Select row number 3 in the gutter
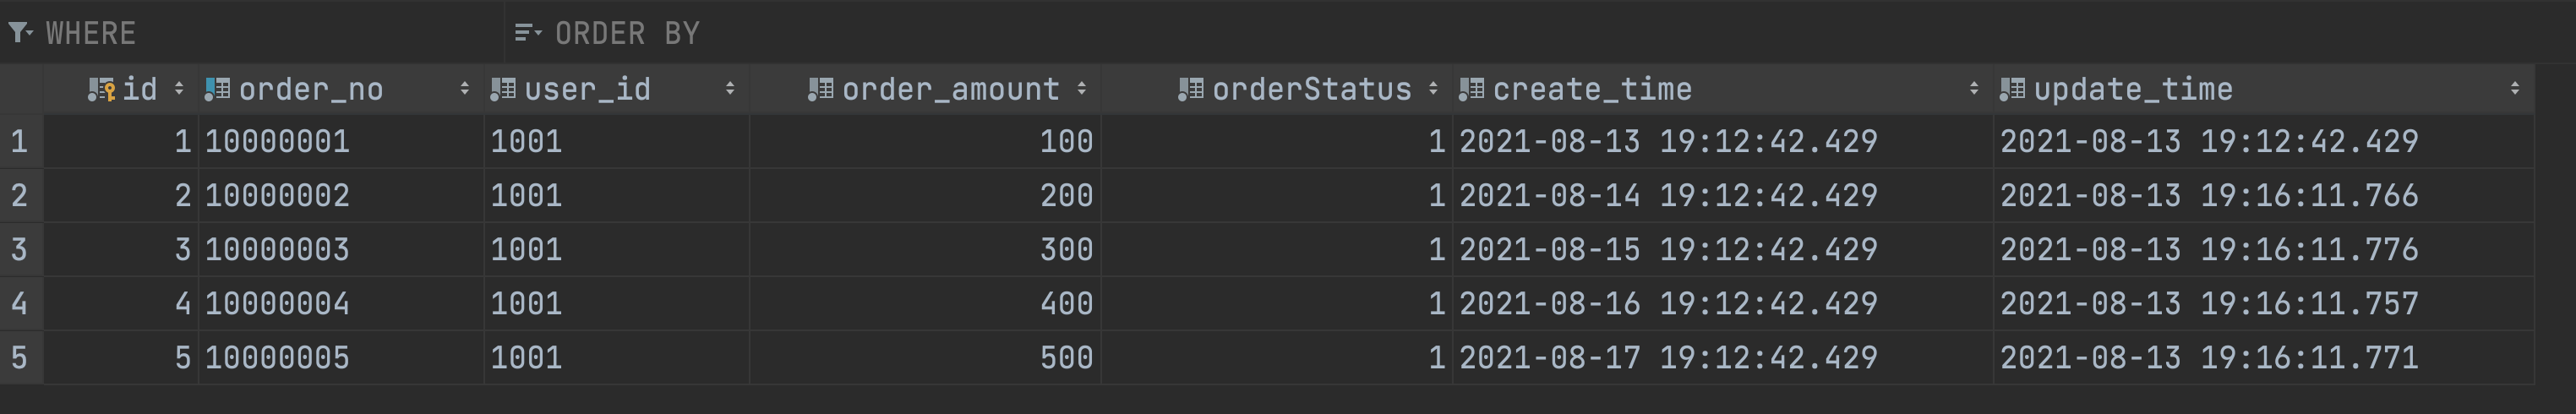The width and height of the screenshot is (2576, 414). tap(21, 249)
